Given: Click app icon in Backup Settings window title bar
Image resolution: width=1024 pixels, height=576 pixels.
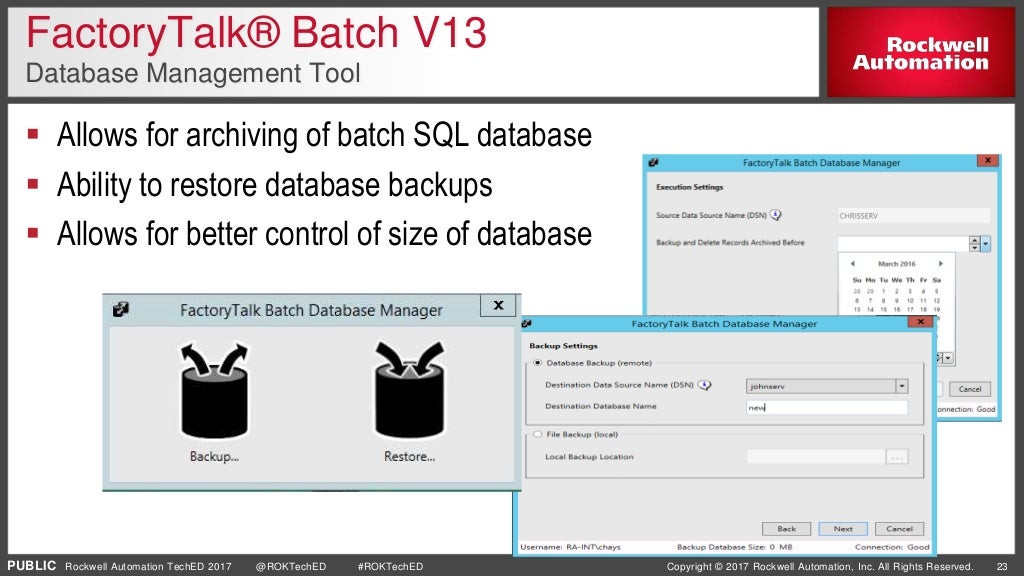Looking at the screenshot, I should 526,323.
